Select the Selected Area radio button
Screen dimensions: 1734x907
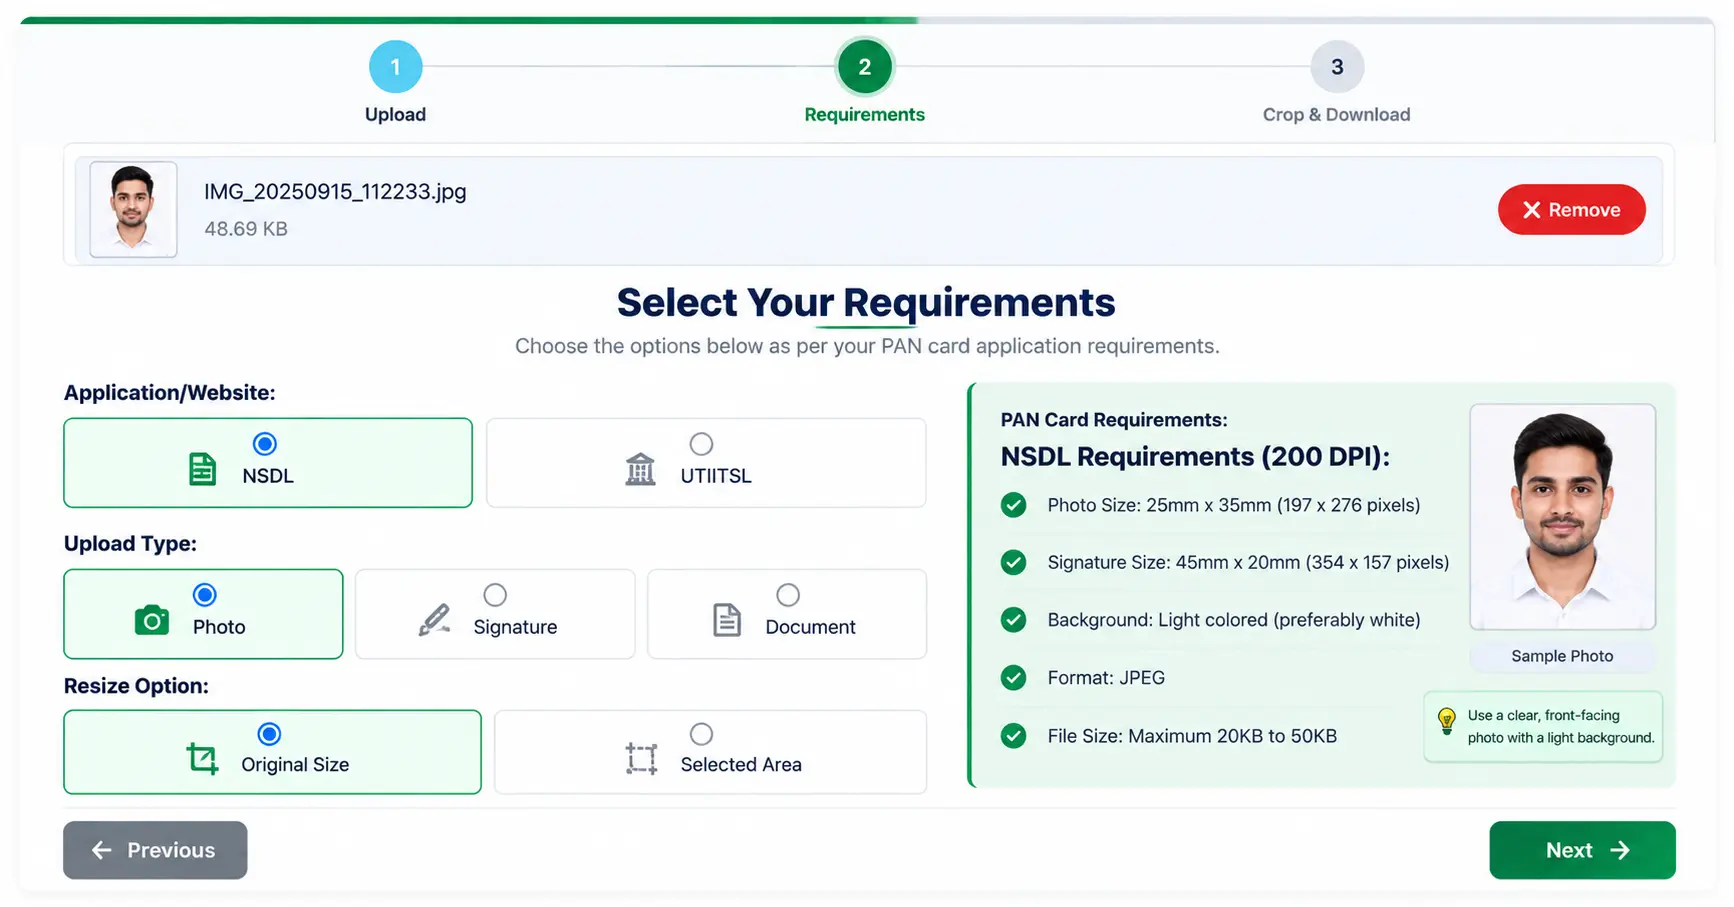(x=701, y=734)
